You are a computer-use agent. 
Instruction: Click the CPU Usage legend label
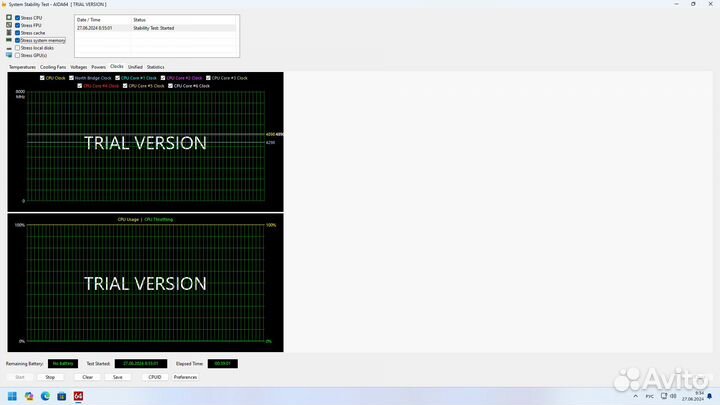coord(128,219)
